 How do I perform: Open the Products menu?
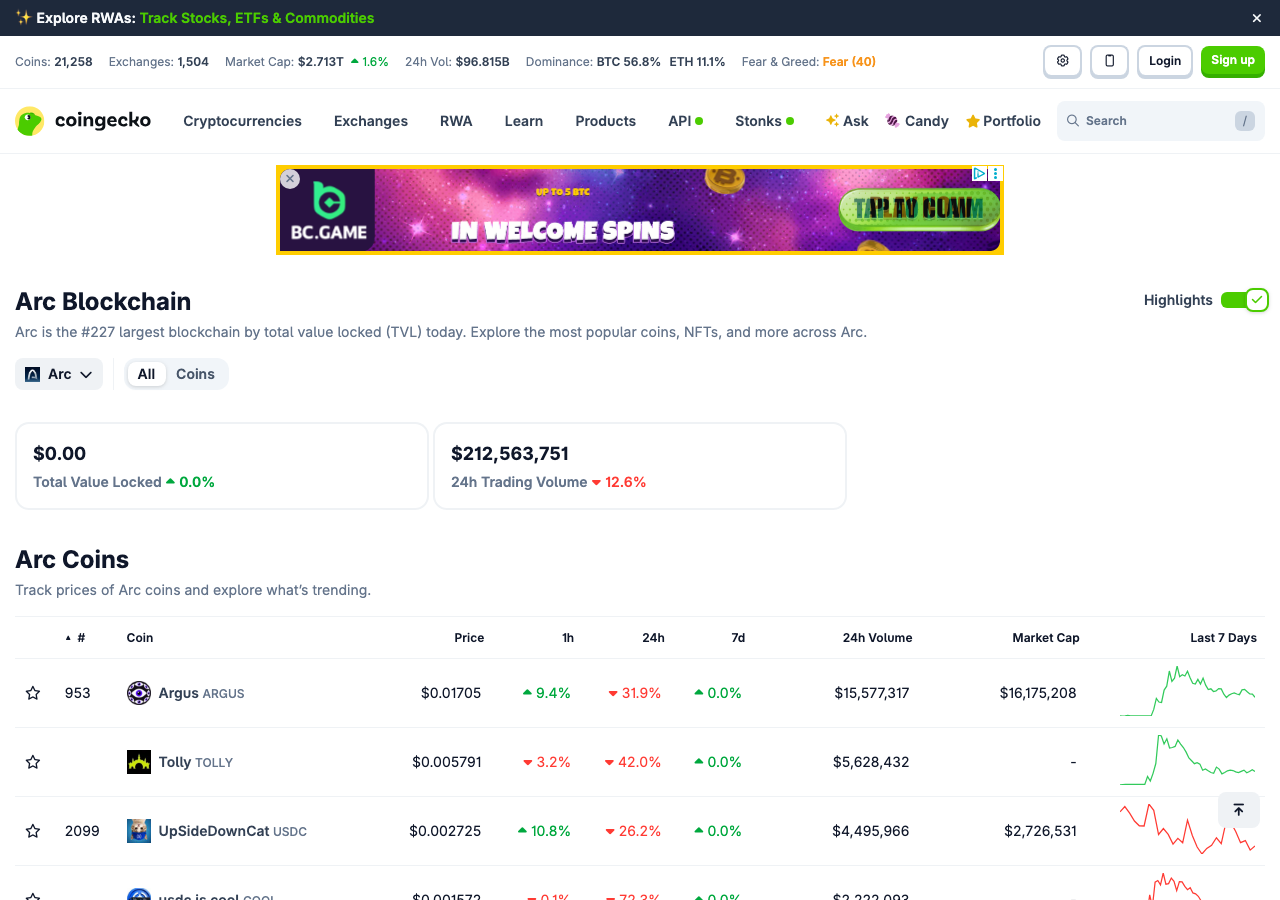(605, 121)
